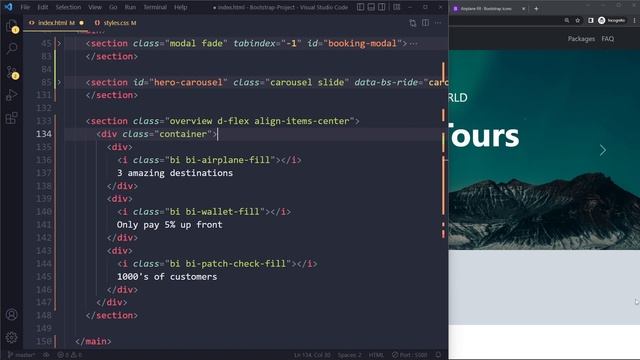Open the Extensions view
This screenshot has height=360, width=640.
click(11, 118)
